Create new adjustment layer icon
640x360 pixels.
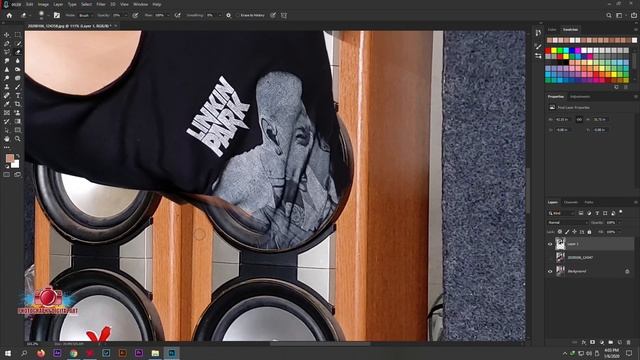click(x=602, y=342)
